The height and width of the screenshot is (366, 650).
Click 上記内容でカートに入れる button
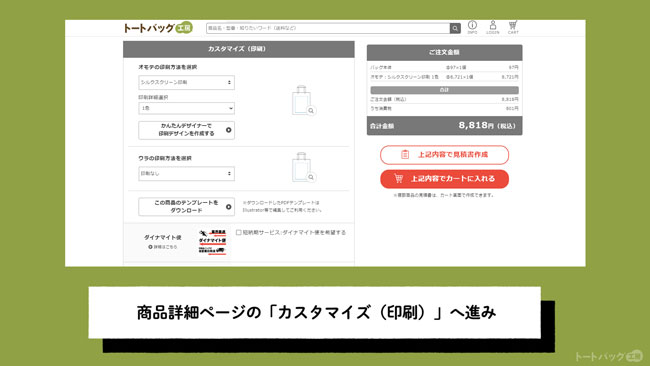pos(444,179)
